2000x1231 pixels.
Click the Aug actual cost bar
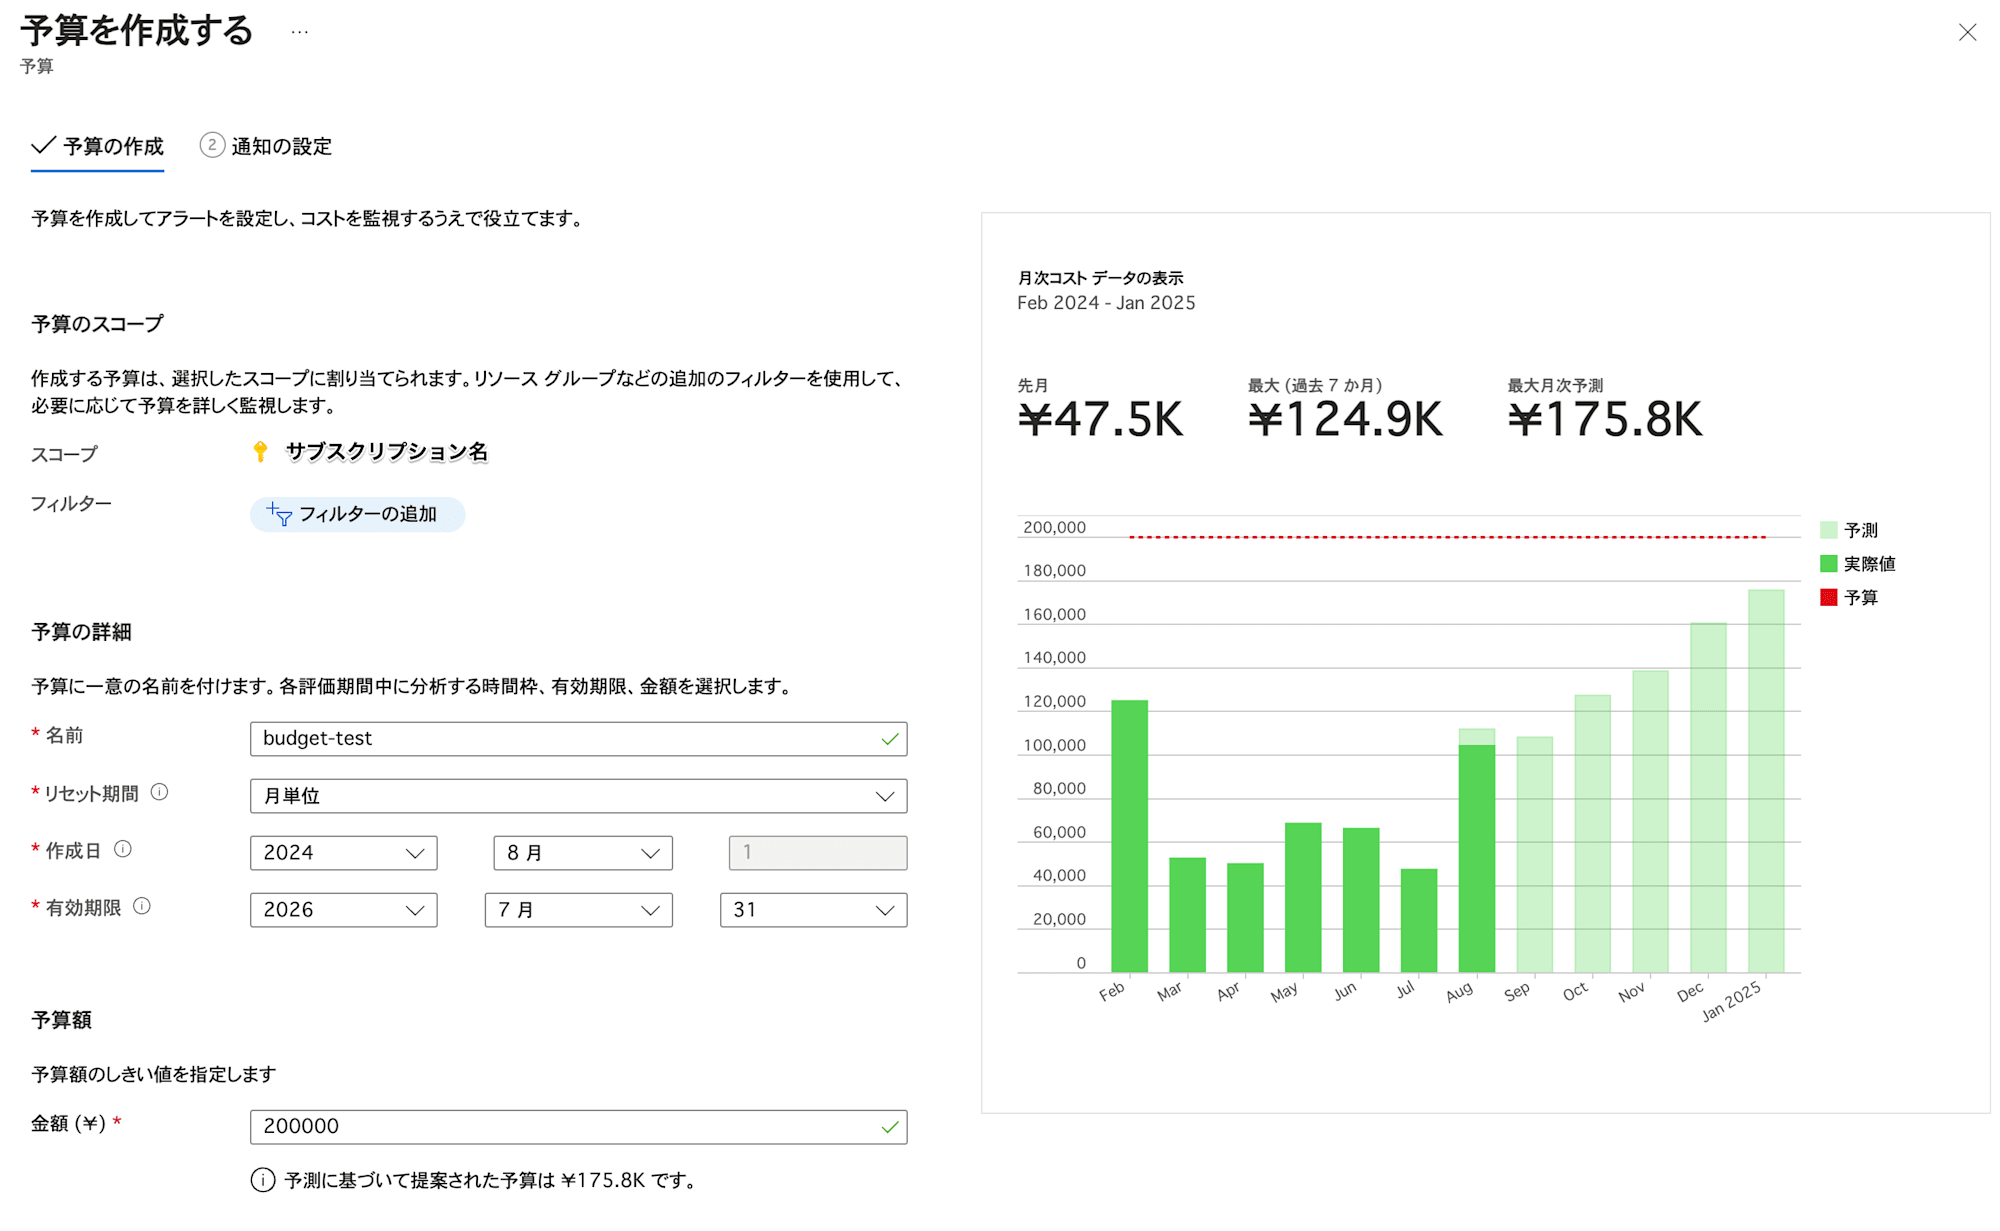click(1477, 859)
